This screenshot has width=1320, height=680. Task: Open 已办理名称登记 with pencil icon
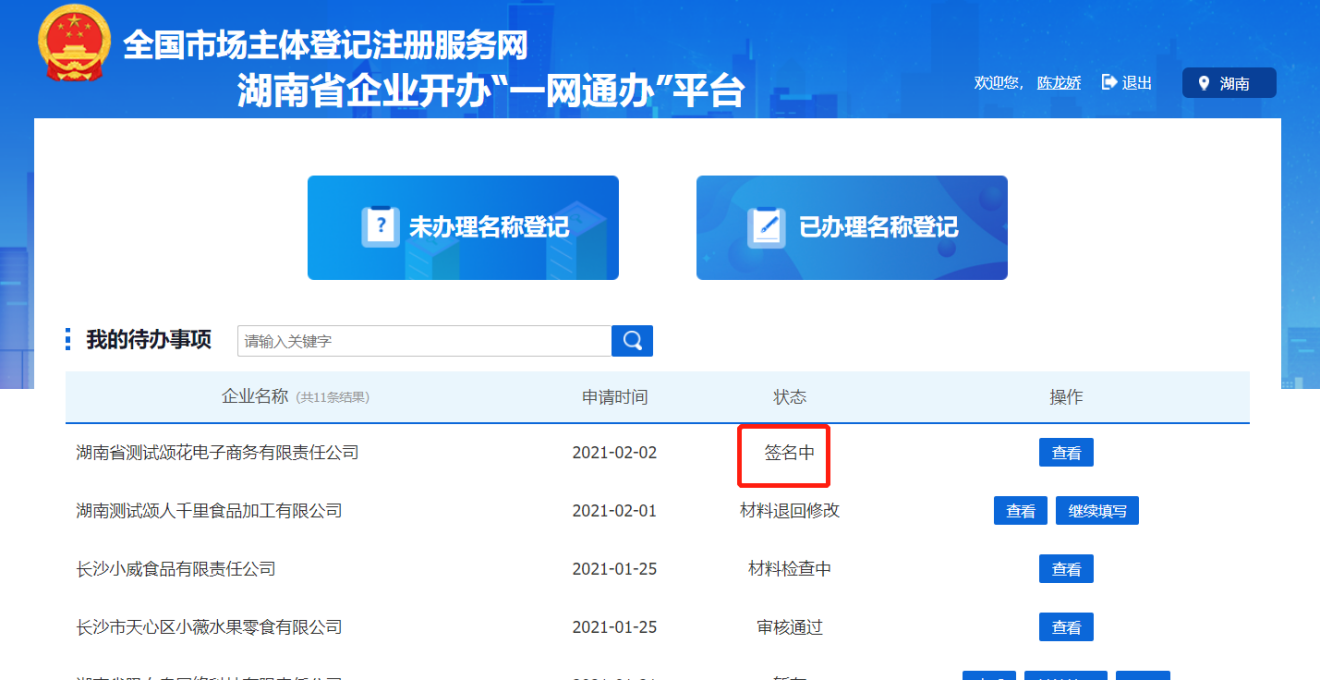852,228
